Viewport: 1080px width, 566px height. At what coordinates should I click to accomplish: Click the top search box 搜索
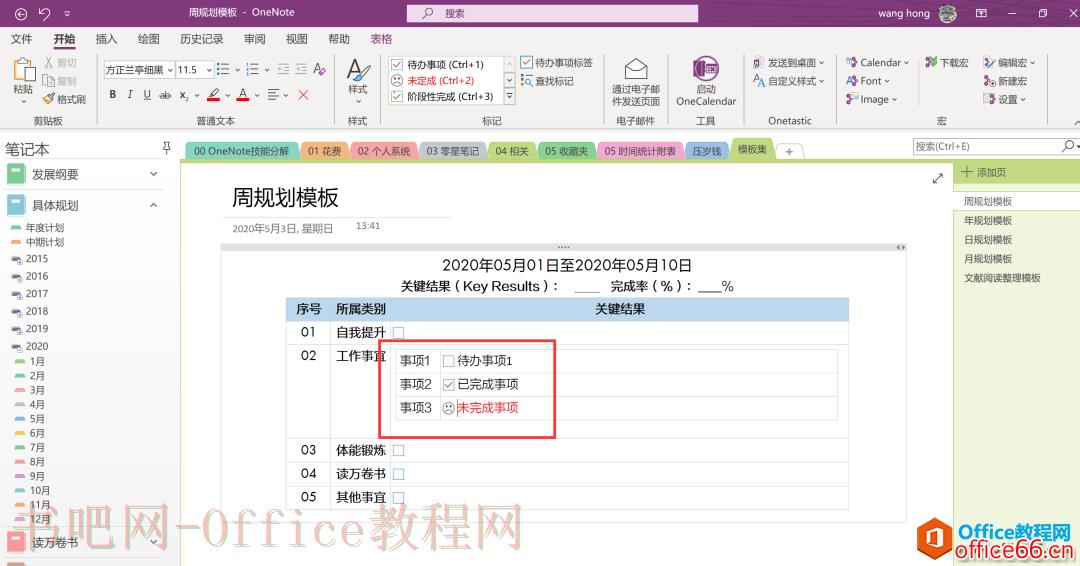pos(552,13)
